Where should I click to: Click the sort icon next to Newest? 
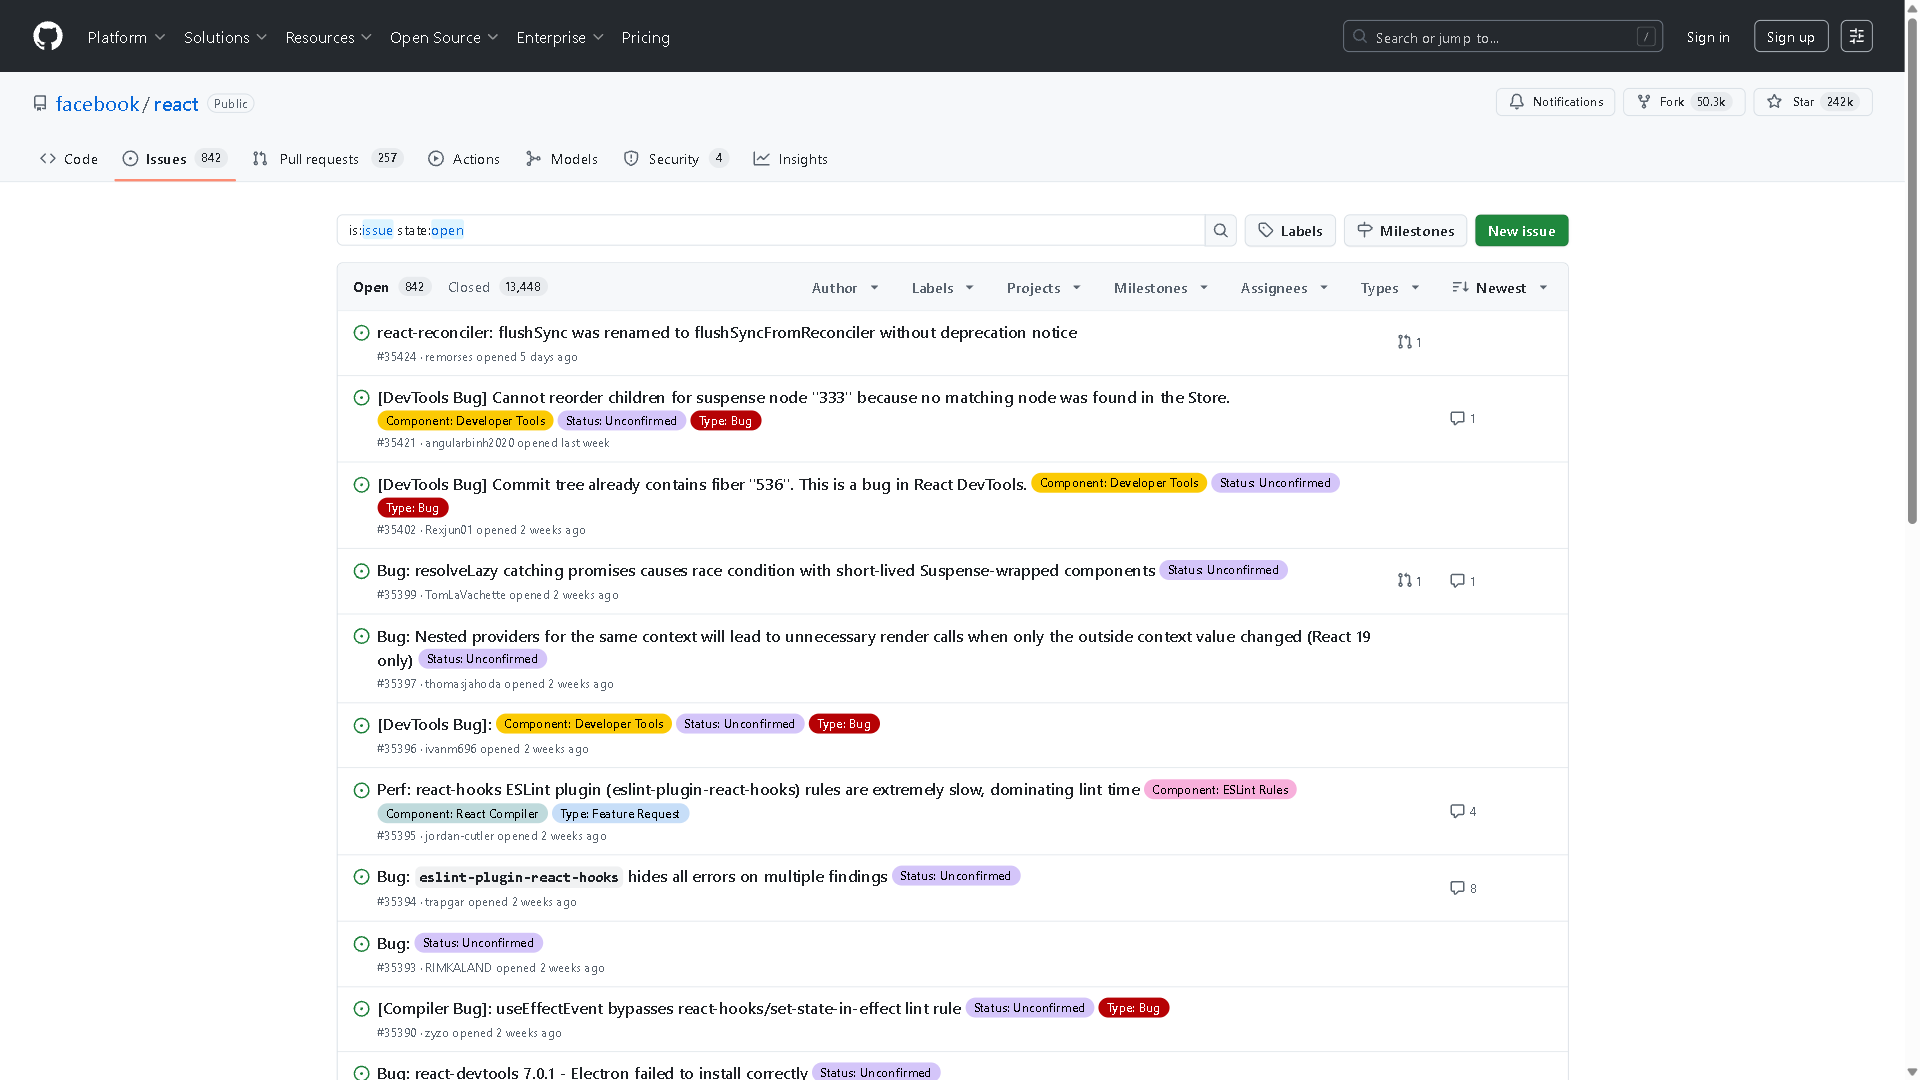click(x=1459, y=287)
